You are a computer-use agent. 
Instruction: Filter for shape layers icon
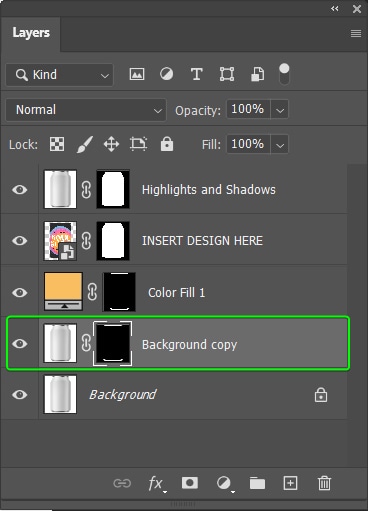coord(227,74)
